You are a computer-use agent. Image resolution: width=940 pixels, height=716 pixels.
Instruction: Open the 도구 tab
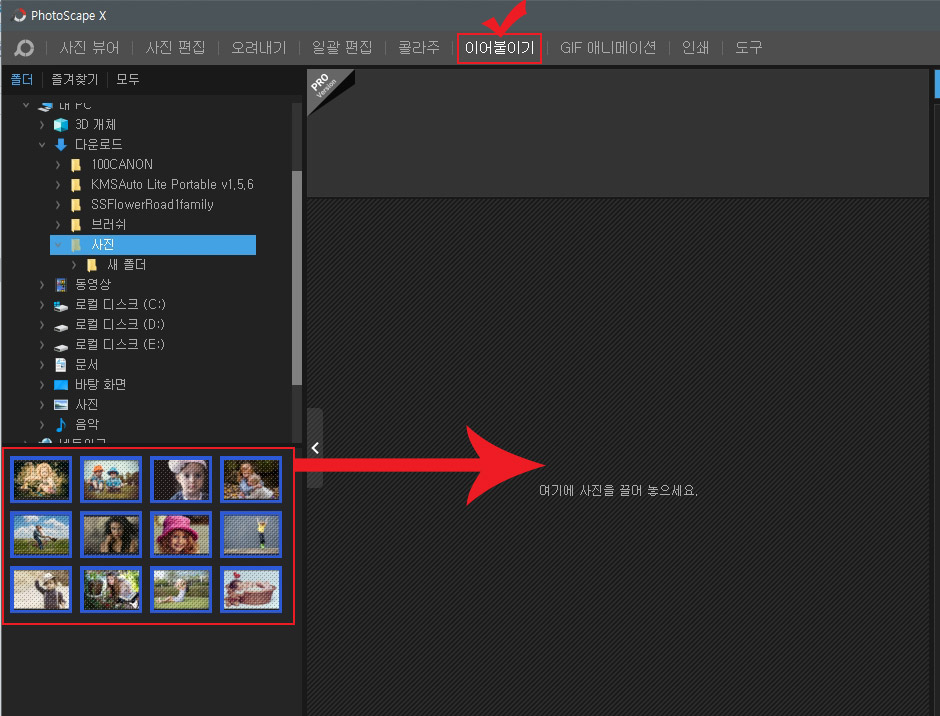749,48
